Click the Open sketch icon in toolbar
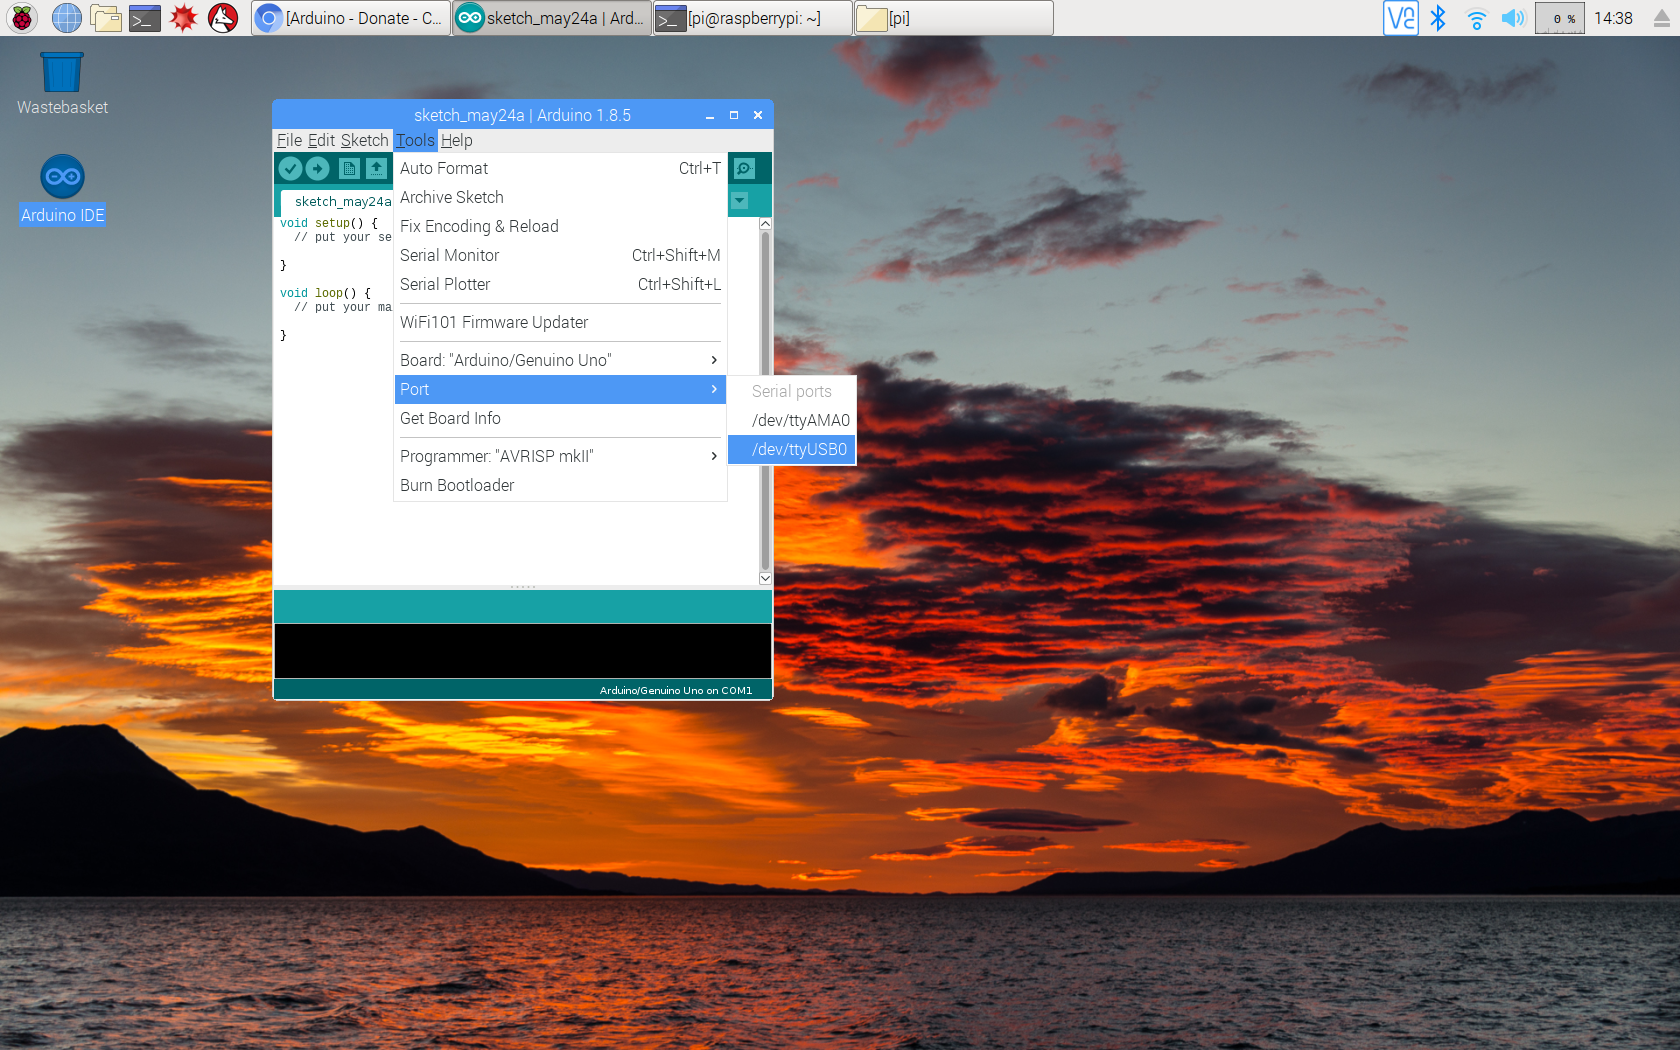The width and height of the screenshot is (1680, 1050). click(x=376, y=169)
